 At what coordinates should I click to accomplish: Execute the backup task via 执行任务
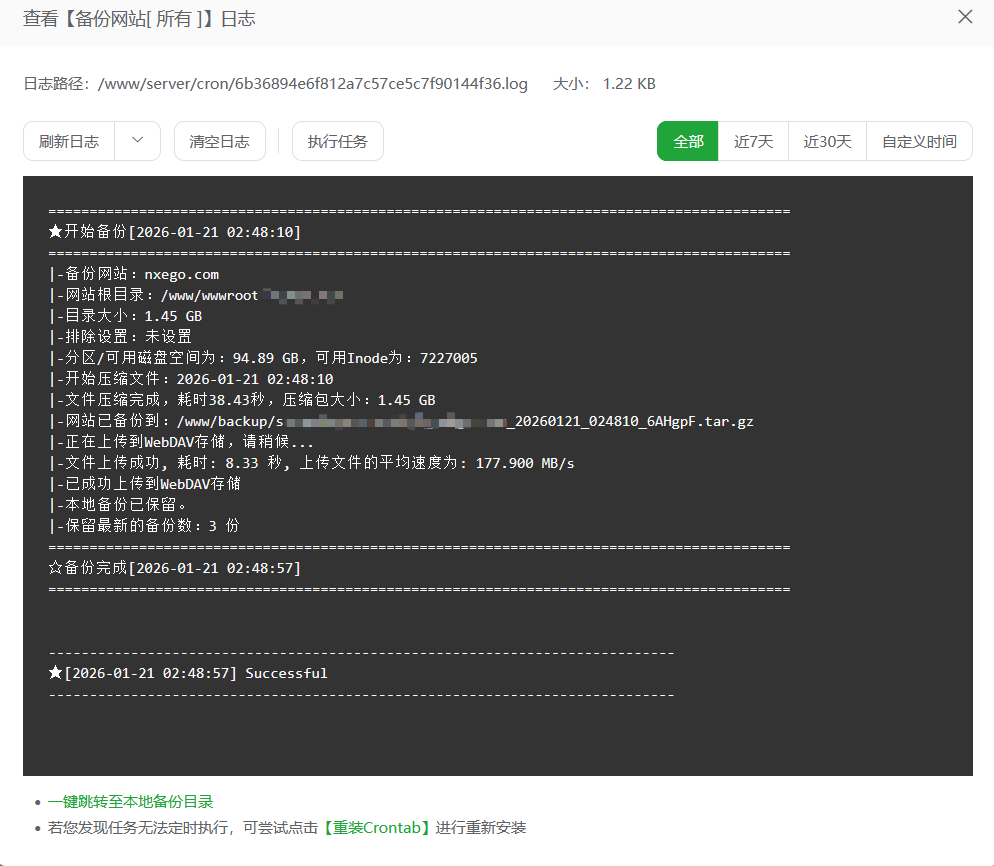(336, 141)
